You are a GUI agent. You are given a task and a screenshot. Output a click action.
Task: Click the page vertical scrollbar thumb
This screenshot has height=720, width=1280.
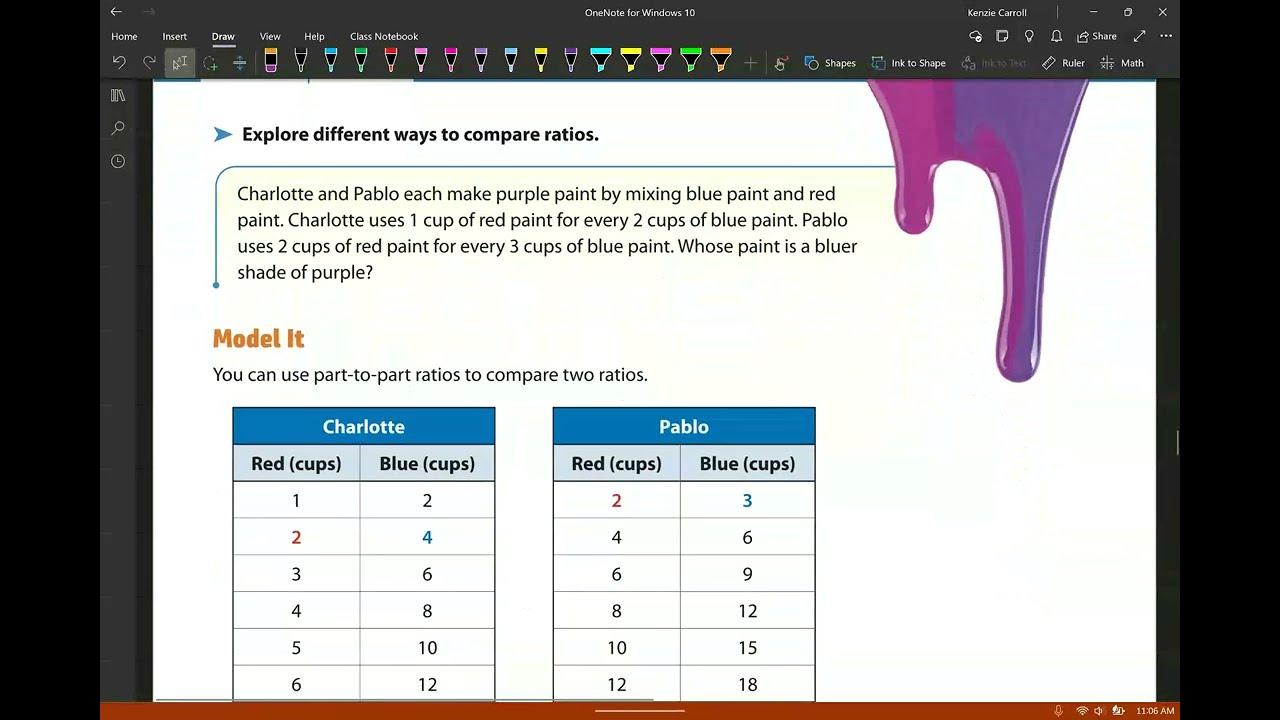click(x=1177, y=442)
